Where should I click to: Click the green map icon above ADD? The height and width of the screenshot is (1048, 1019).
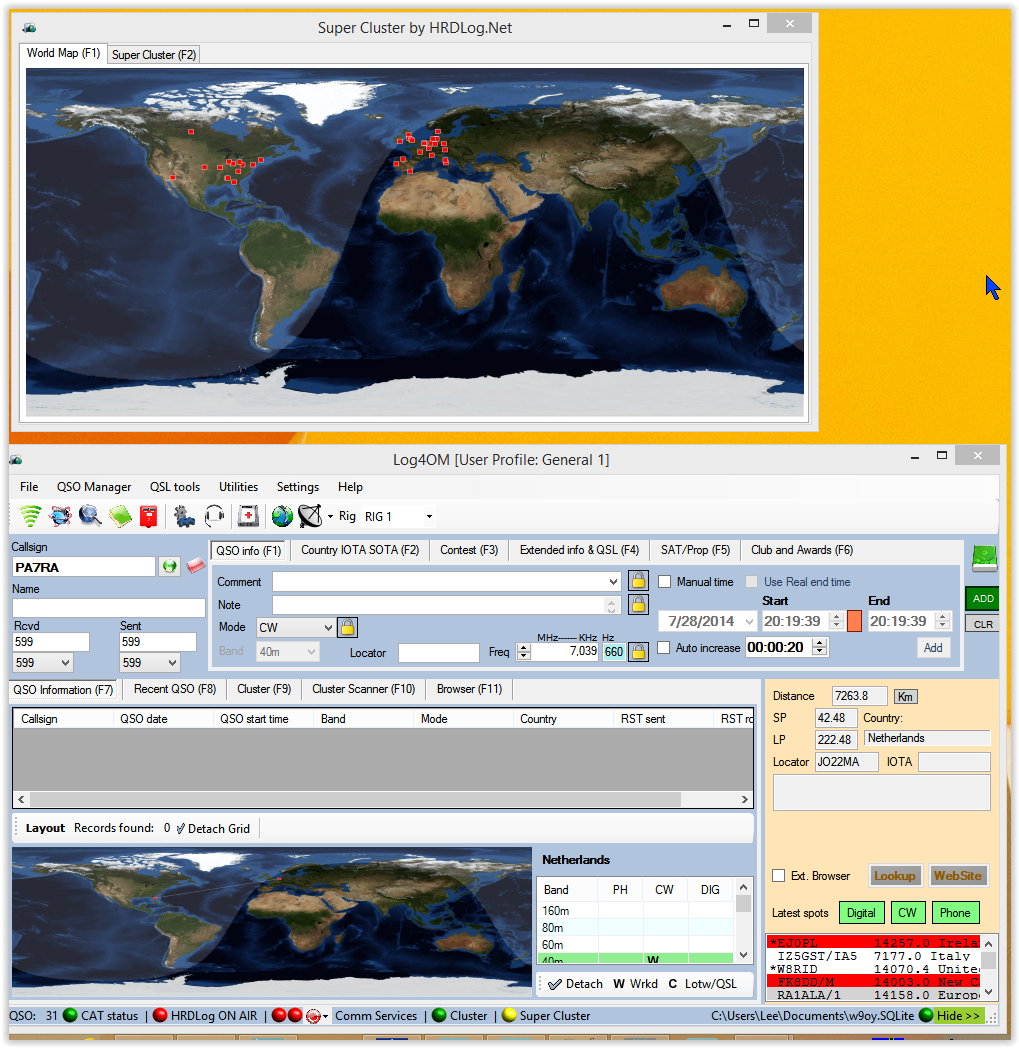984,559
